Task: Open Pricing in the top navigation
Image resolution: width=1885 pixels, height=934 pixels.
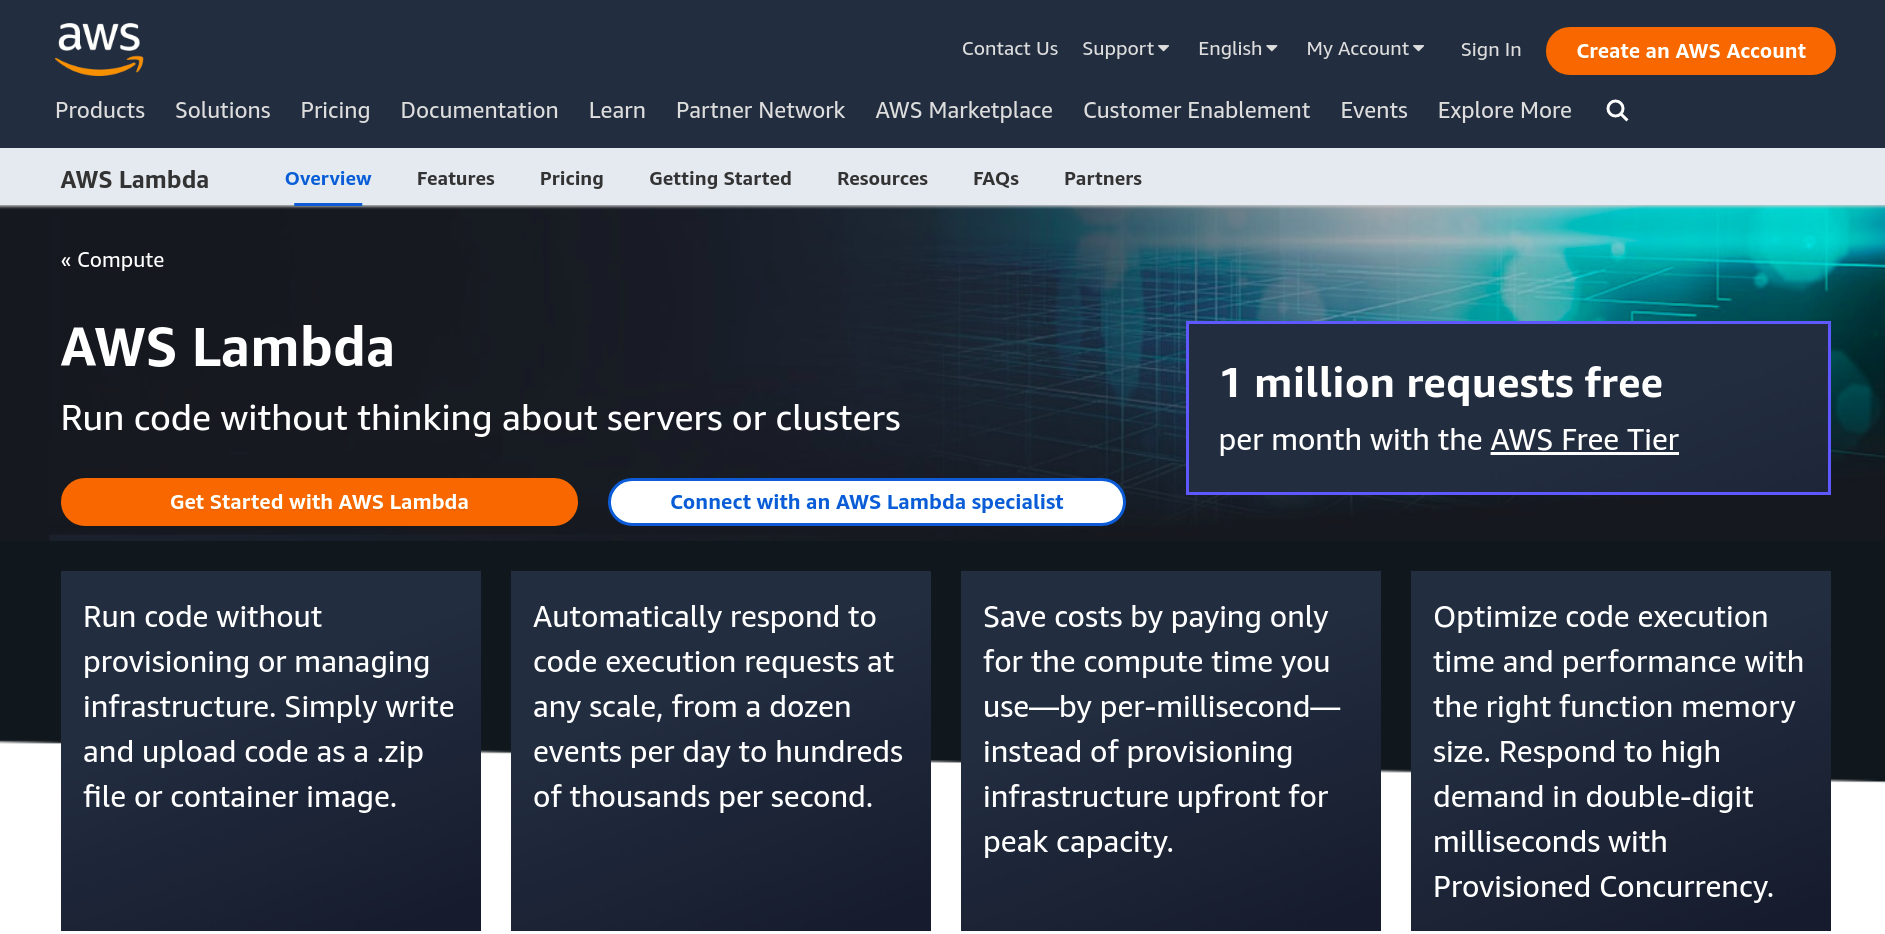Action: (x=335, y=110)
